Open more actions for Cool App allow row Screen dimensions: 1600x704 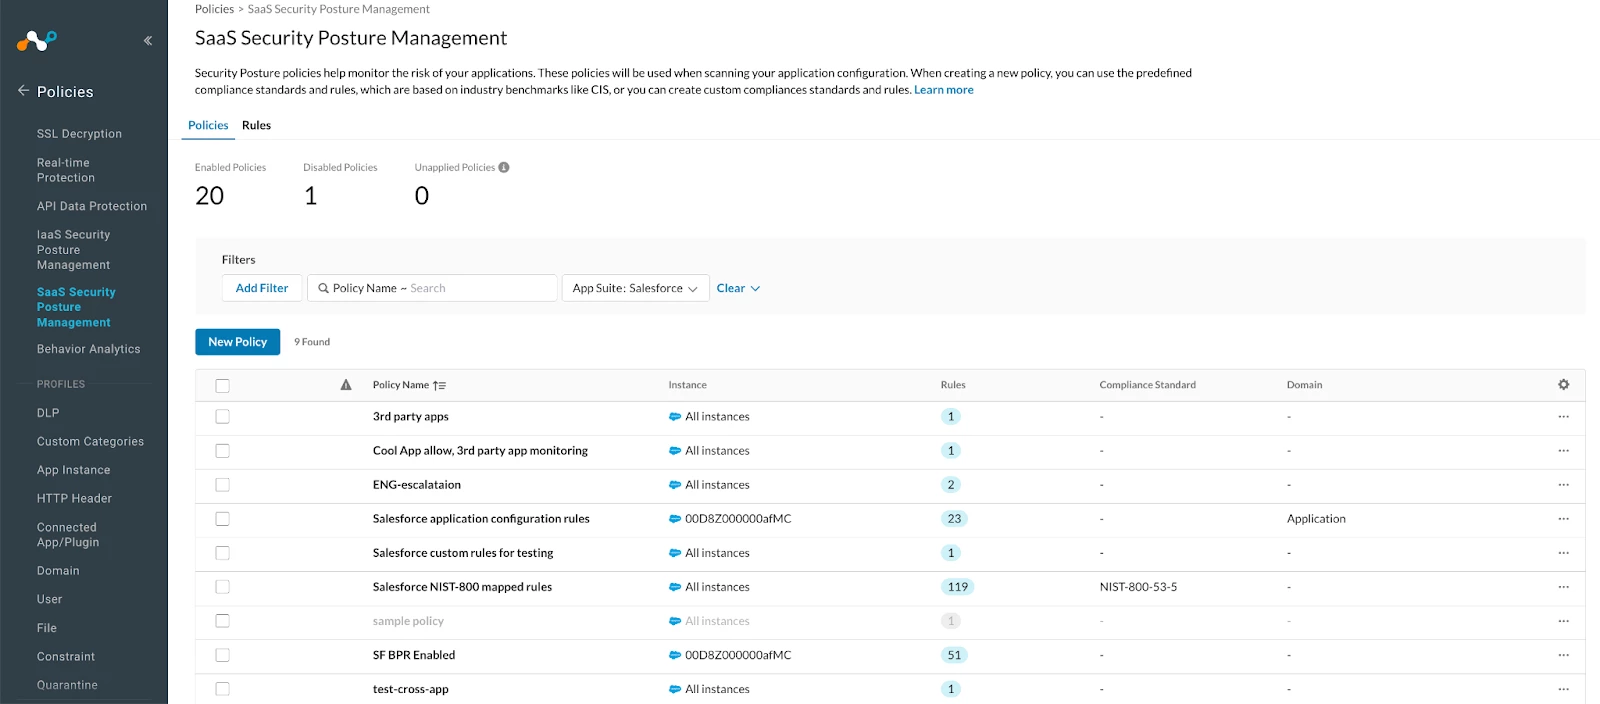point(1564,451)
